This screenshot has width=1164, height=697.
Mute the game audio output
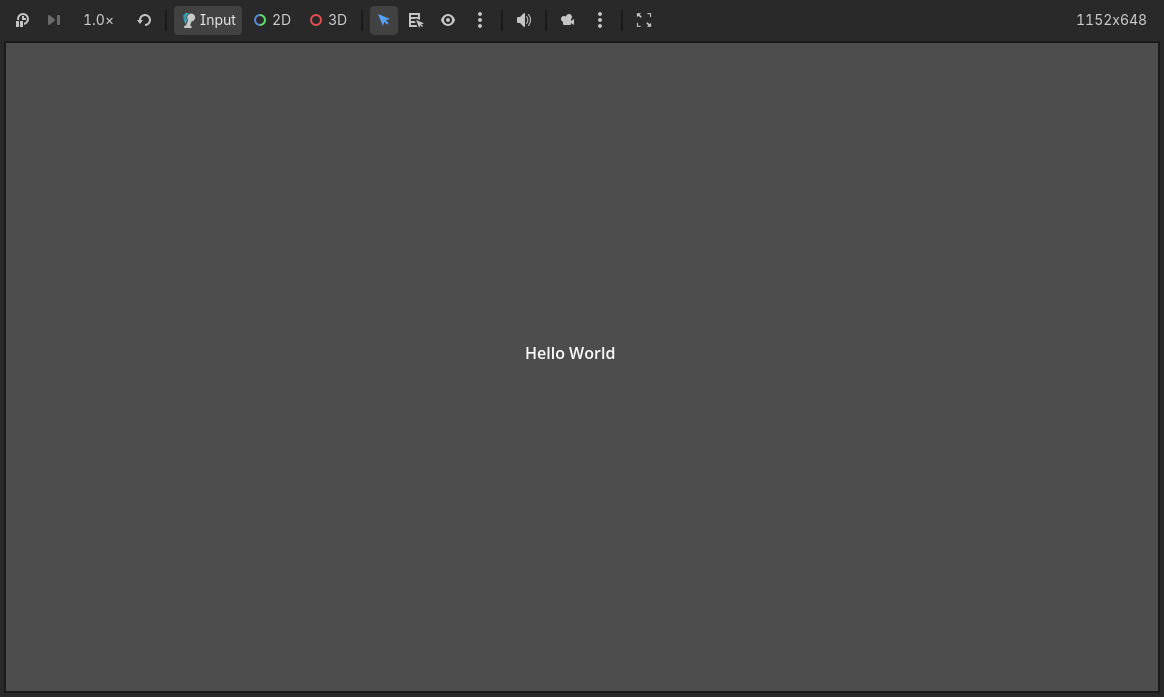(524, 20)
